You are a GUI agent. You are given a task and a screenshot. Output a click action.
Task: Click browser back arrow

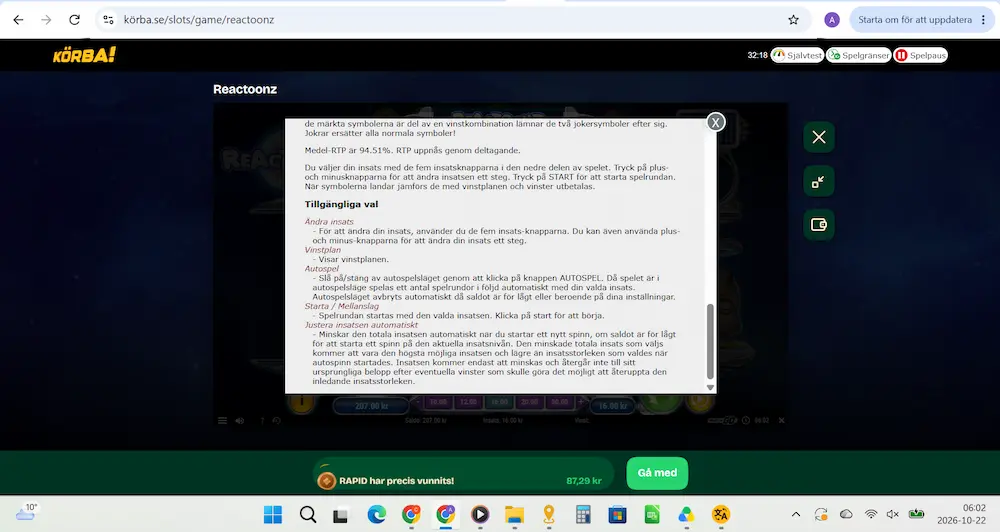click(18, 20)
